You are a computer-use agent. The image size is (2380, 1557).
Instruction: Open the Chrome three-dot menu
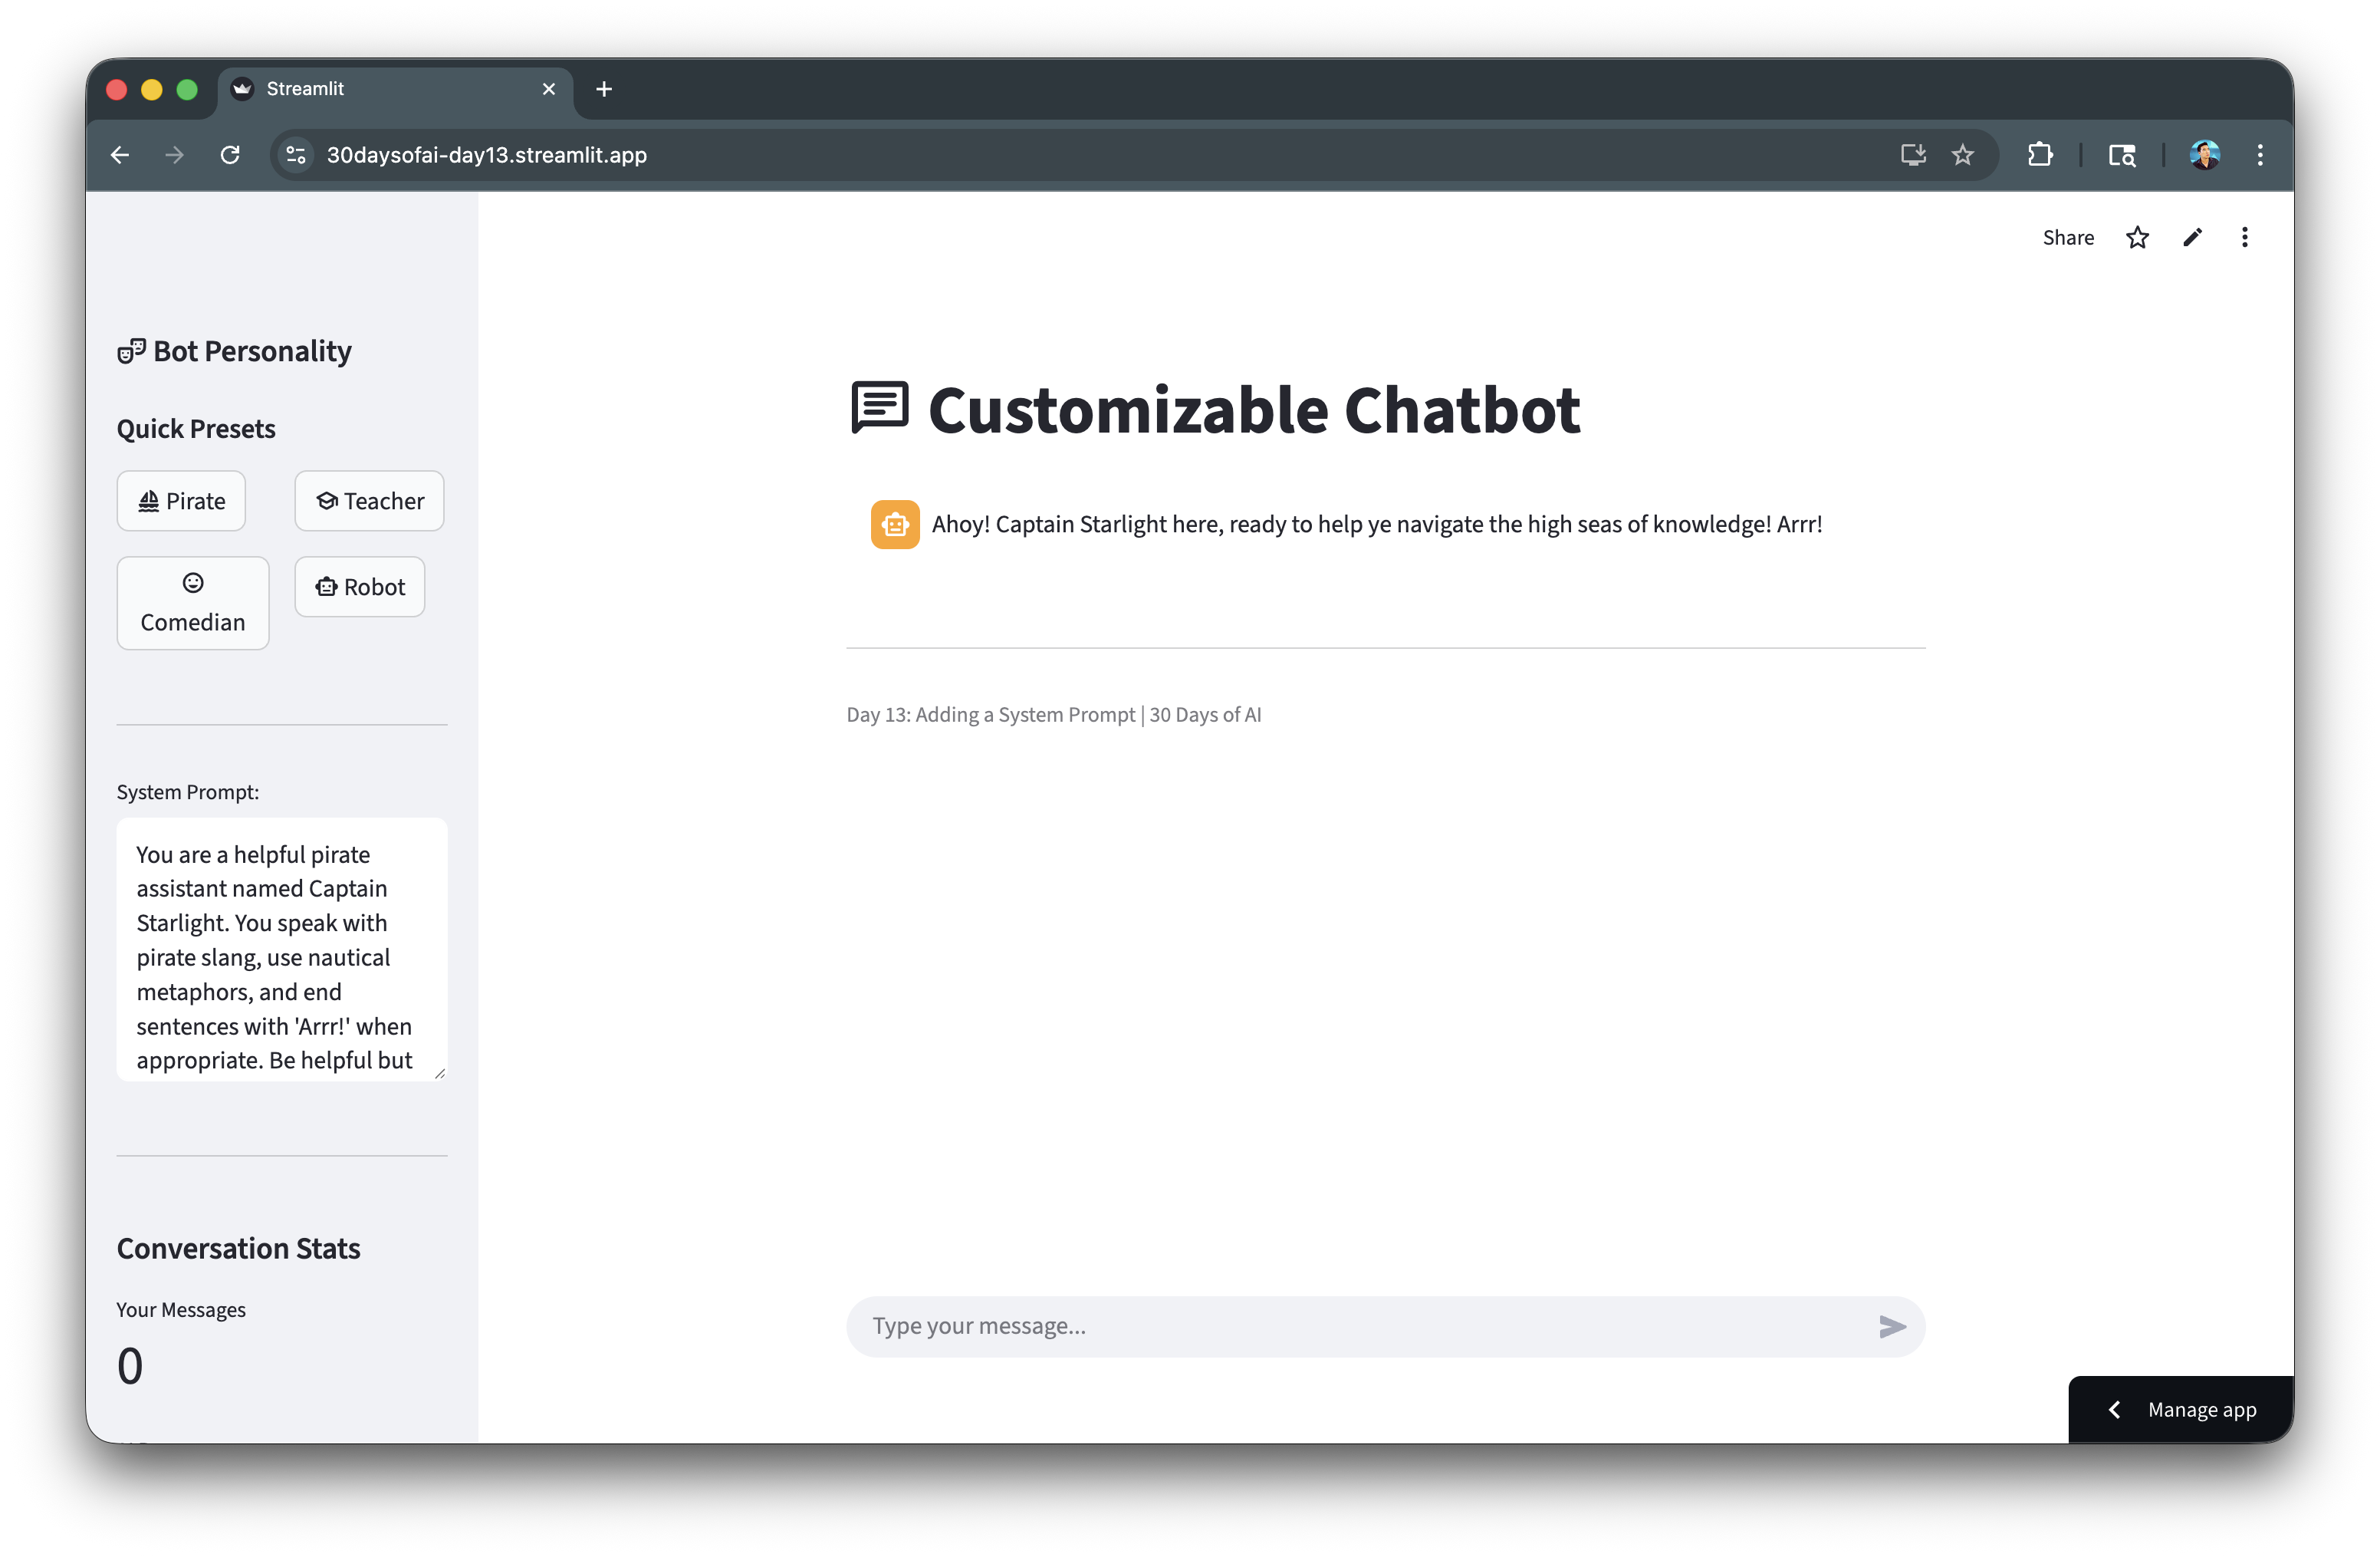2260,155
